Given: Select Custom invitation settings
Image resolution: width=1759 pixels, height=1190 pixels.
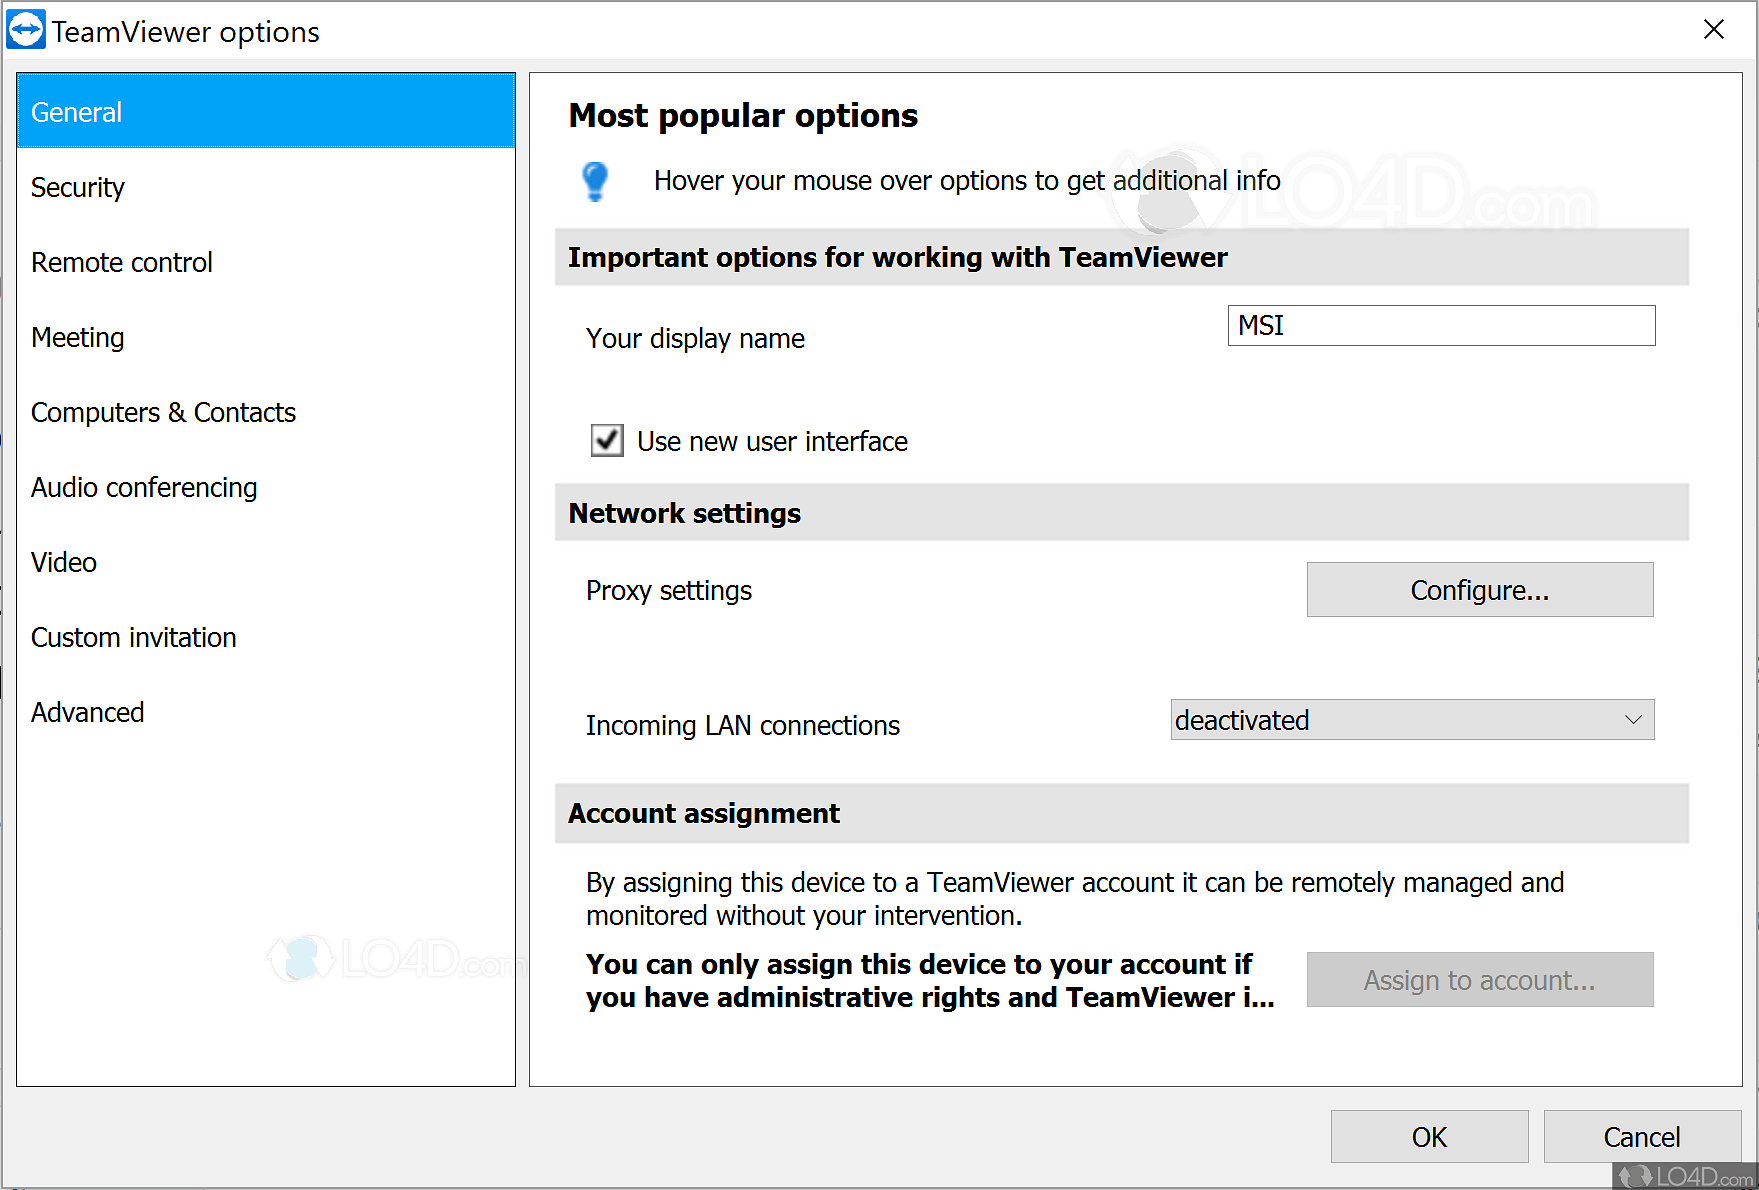Looking at the screenshot, I should (133, 637).
